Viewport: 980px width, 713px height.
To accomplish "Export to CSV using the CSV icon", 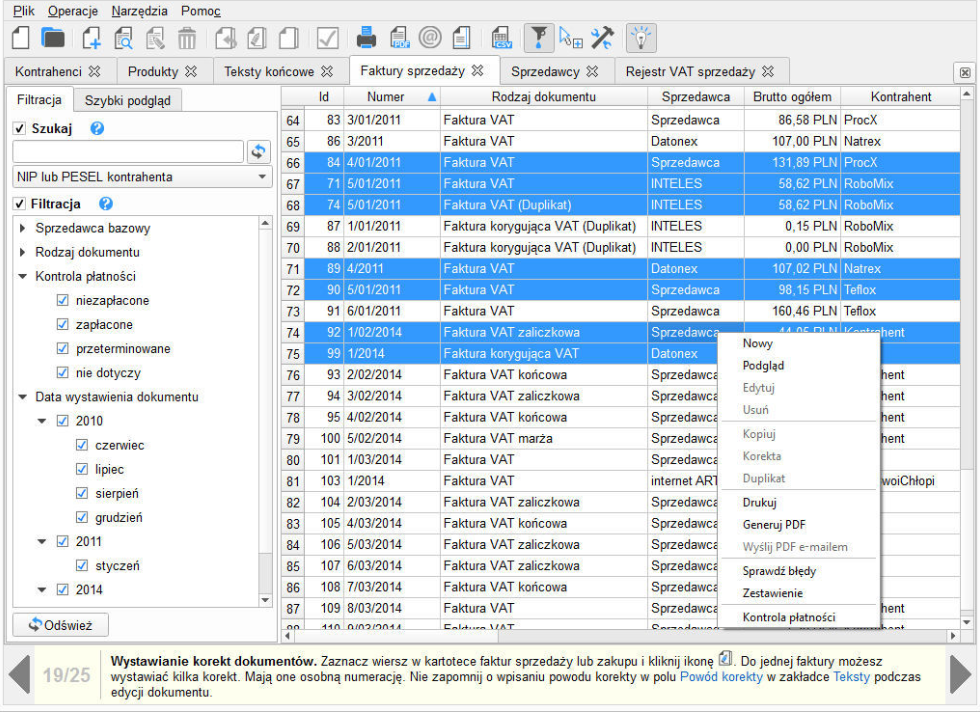I will (x=501, y=38).
